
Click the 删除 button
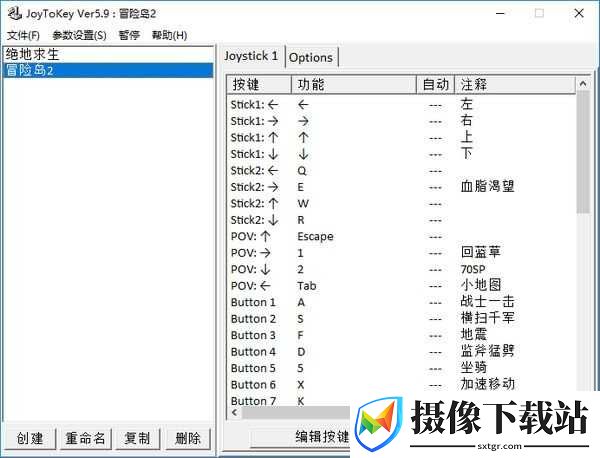coord(188,438)
